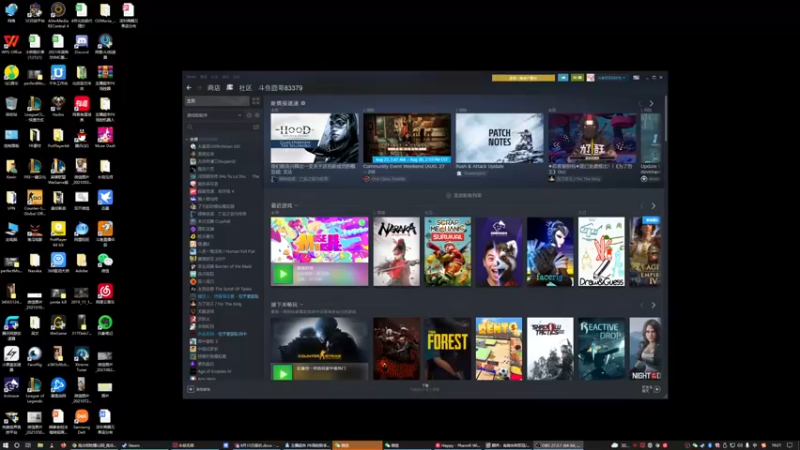
Task: Open The Forest game cover
Action: pyautogui.click(x=448, y=349)
